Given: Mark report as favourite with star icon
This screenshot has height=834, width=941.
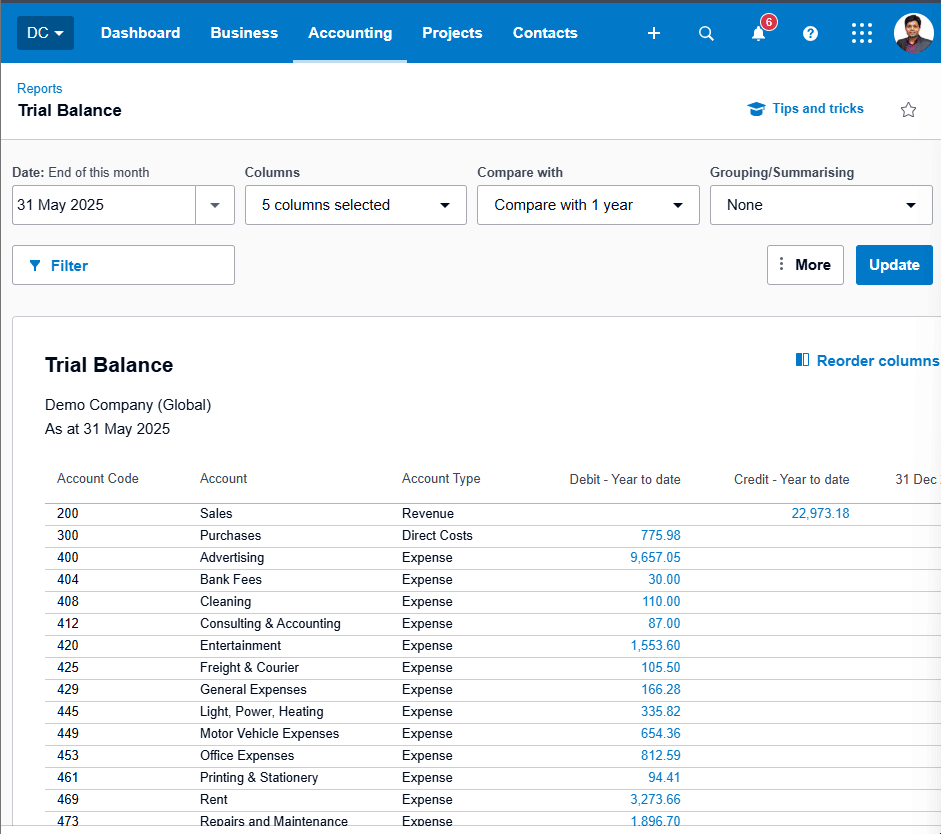Looking at the screenshot, I should [908, 110].
